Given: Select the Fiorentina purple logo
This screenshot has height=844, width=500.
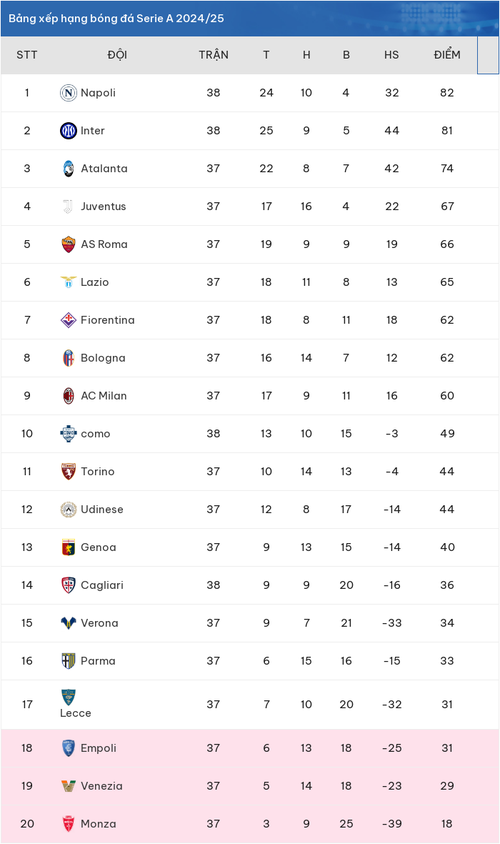Looking at the screenshot, I should (x=68, y=320).
